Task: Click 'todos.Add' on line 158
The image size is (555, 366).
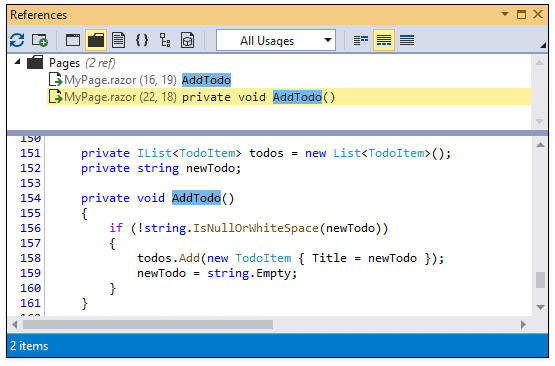Action: [168, 258]
